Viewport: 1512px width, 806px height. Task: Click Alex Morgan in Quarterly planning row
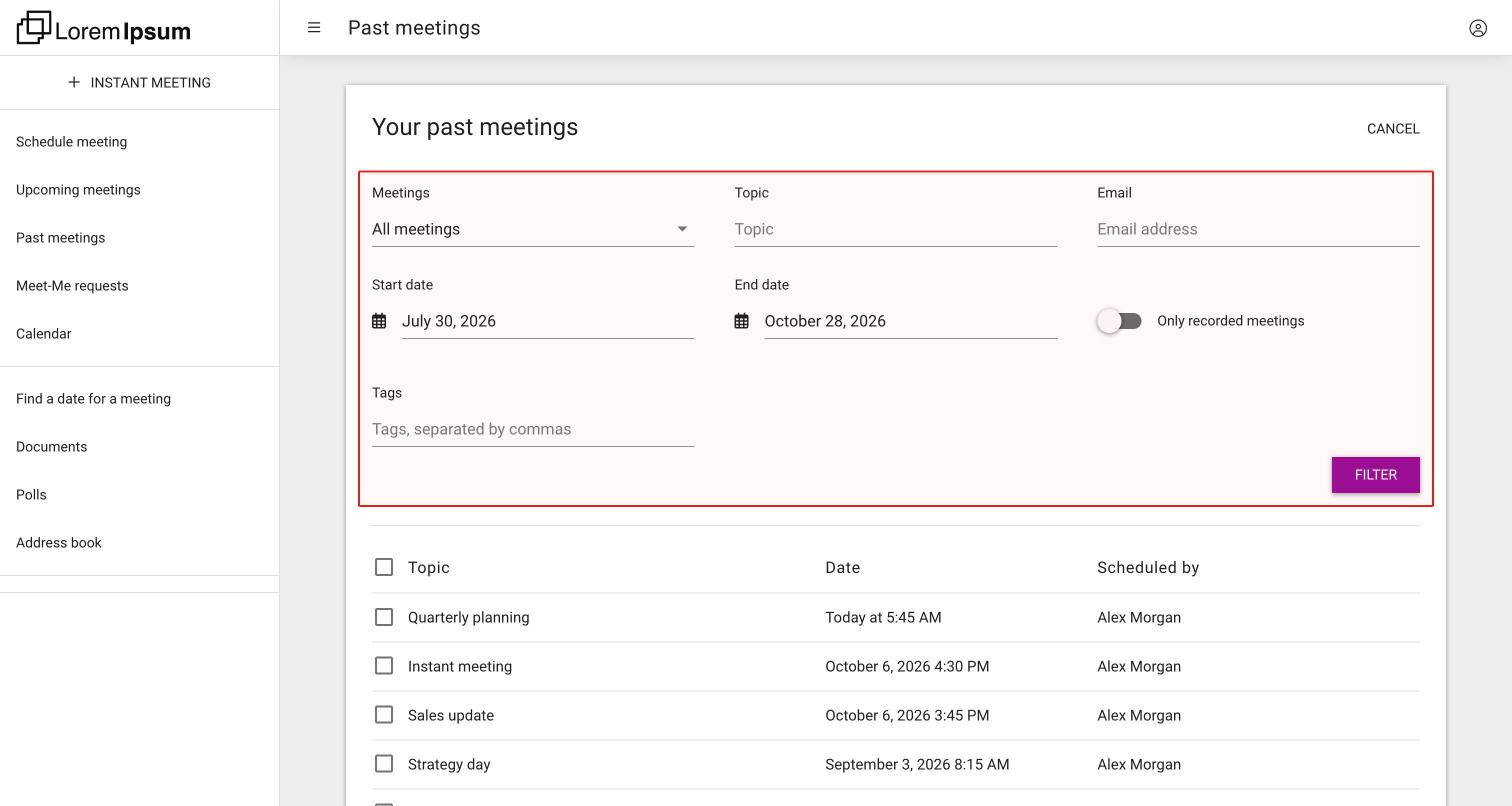[1139, 617]
